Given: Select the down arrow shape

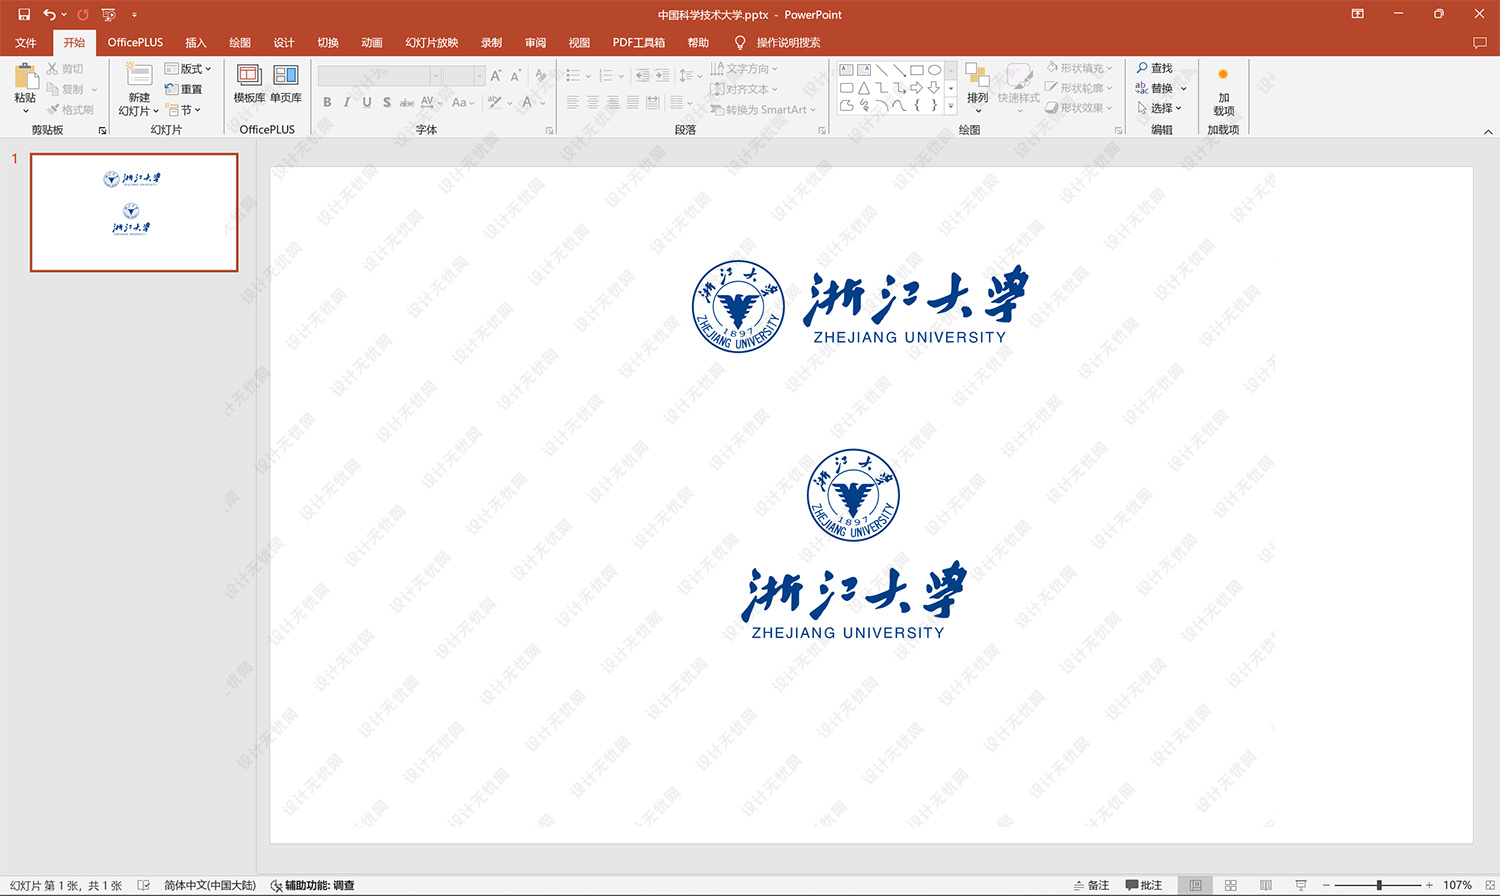Looking at the screenshot, I should 934,88.
